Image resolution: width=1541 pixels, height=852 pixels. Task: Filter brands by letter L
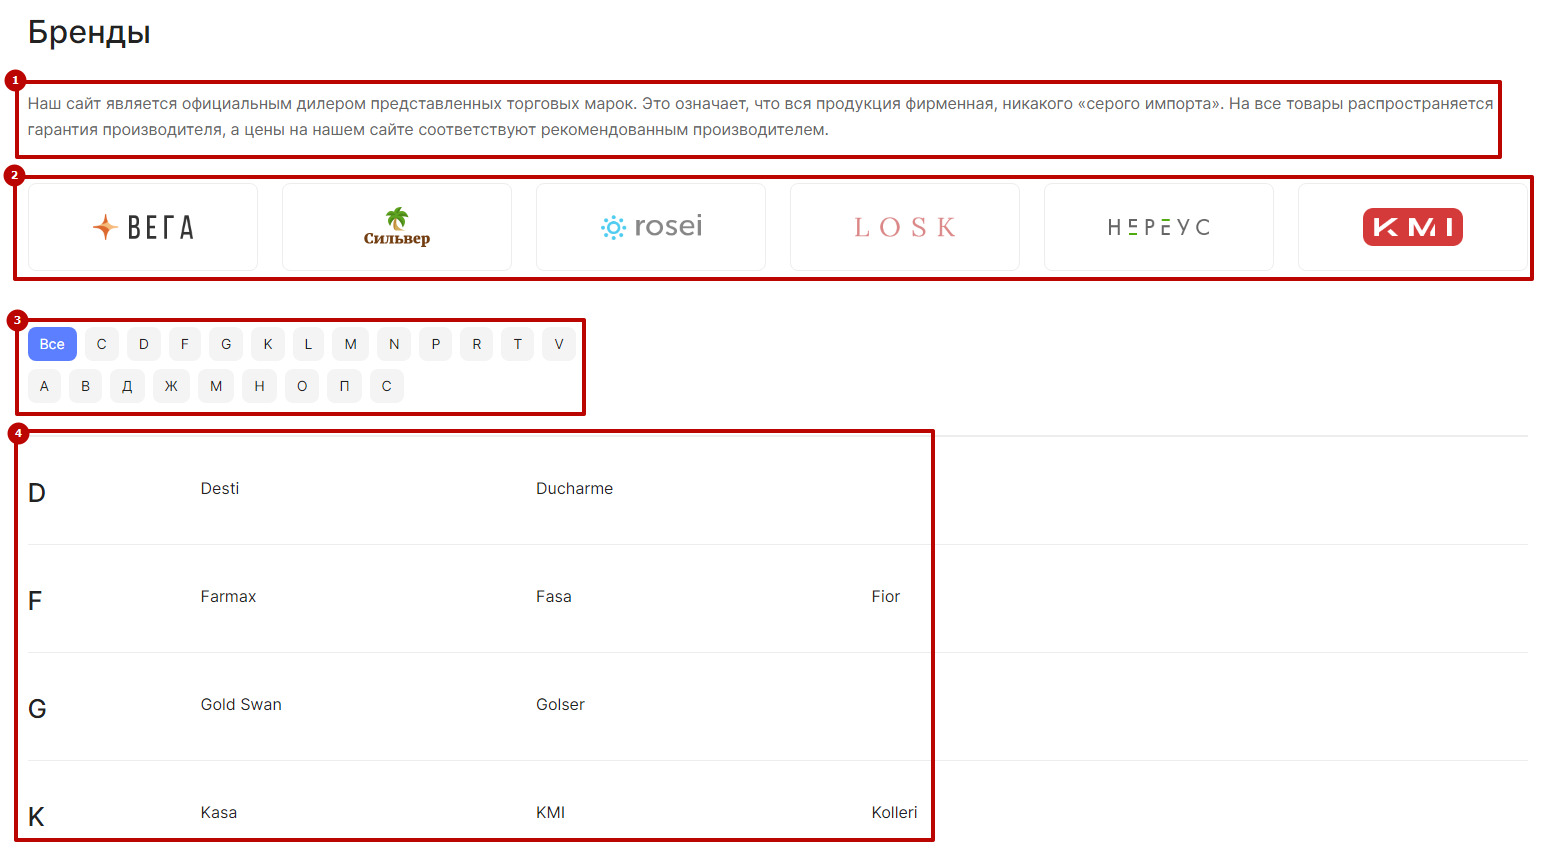pyautogui.click(x=308, y=344)
